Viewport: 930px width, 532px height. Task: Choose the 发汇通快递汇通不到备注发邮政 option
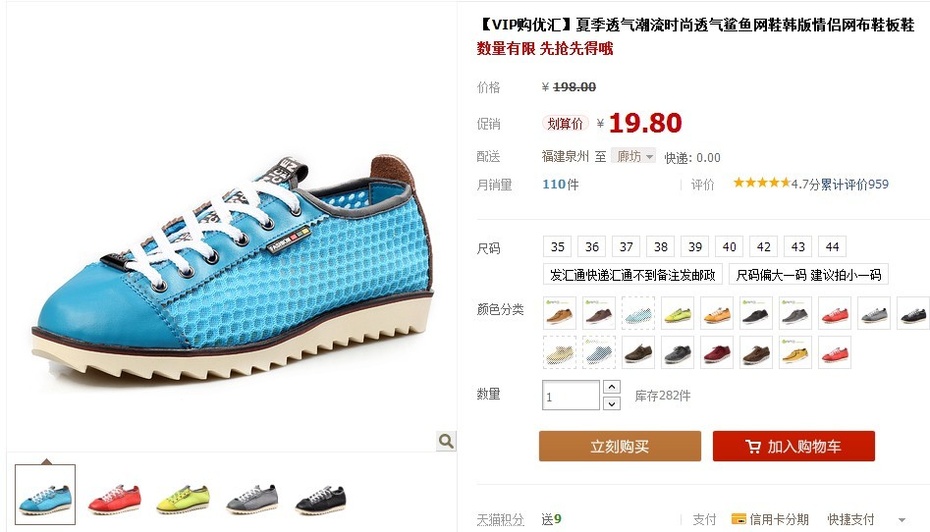(633, 275)
